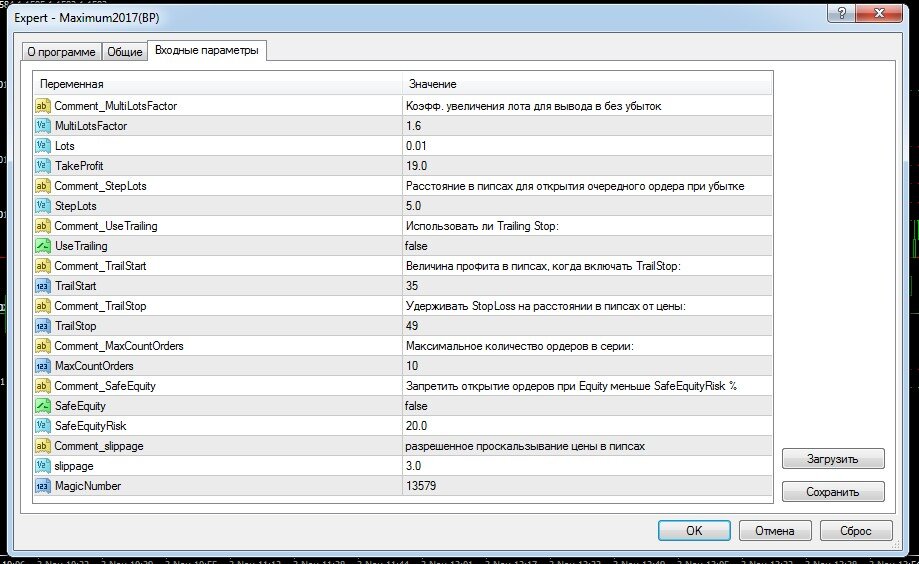Click the icon beside TakeProfit
This screenshot has width=919, height=564.
click(x=43, y=166)
